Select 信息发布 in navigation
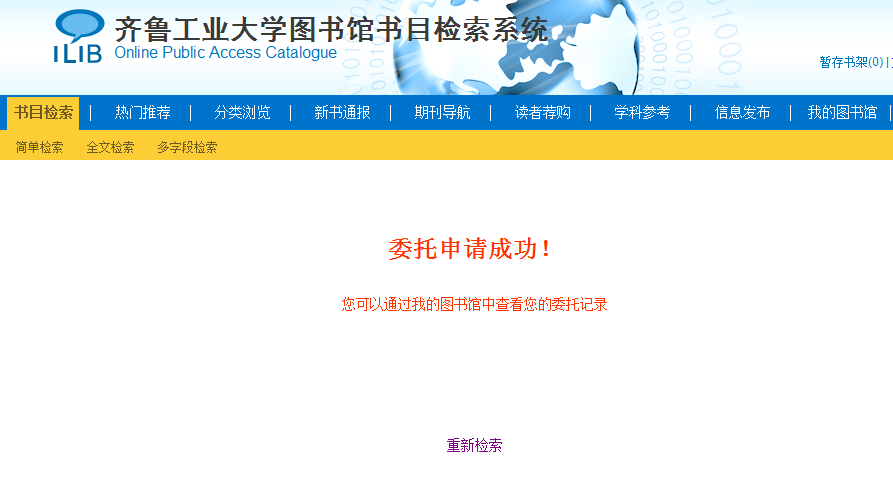The width and height of the screenshot is (893, 504). (742, 113)
